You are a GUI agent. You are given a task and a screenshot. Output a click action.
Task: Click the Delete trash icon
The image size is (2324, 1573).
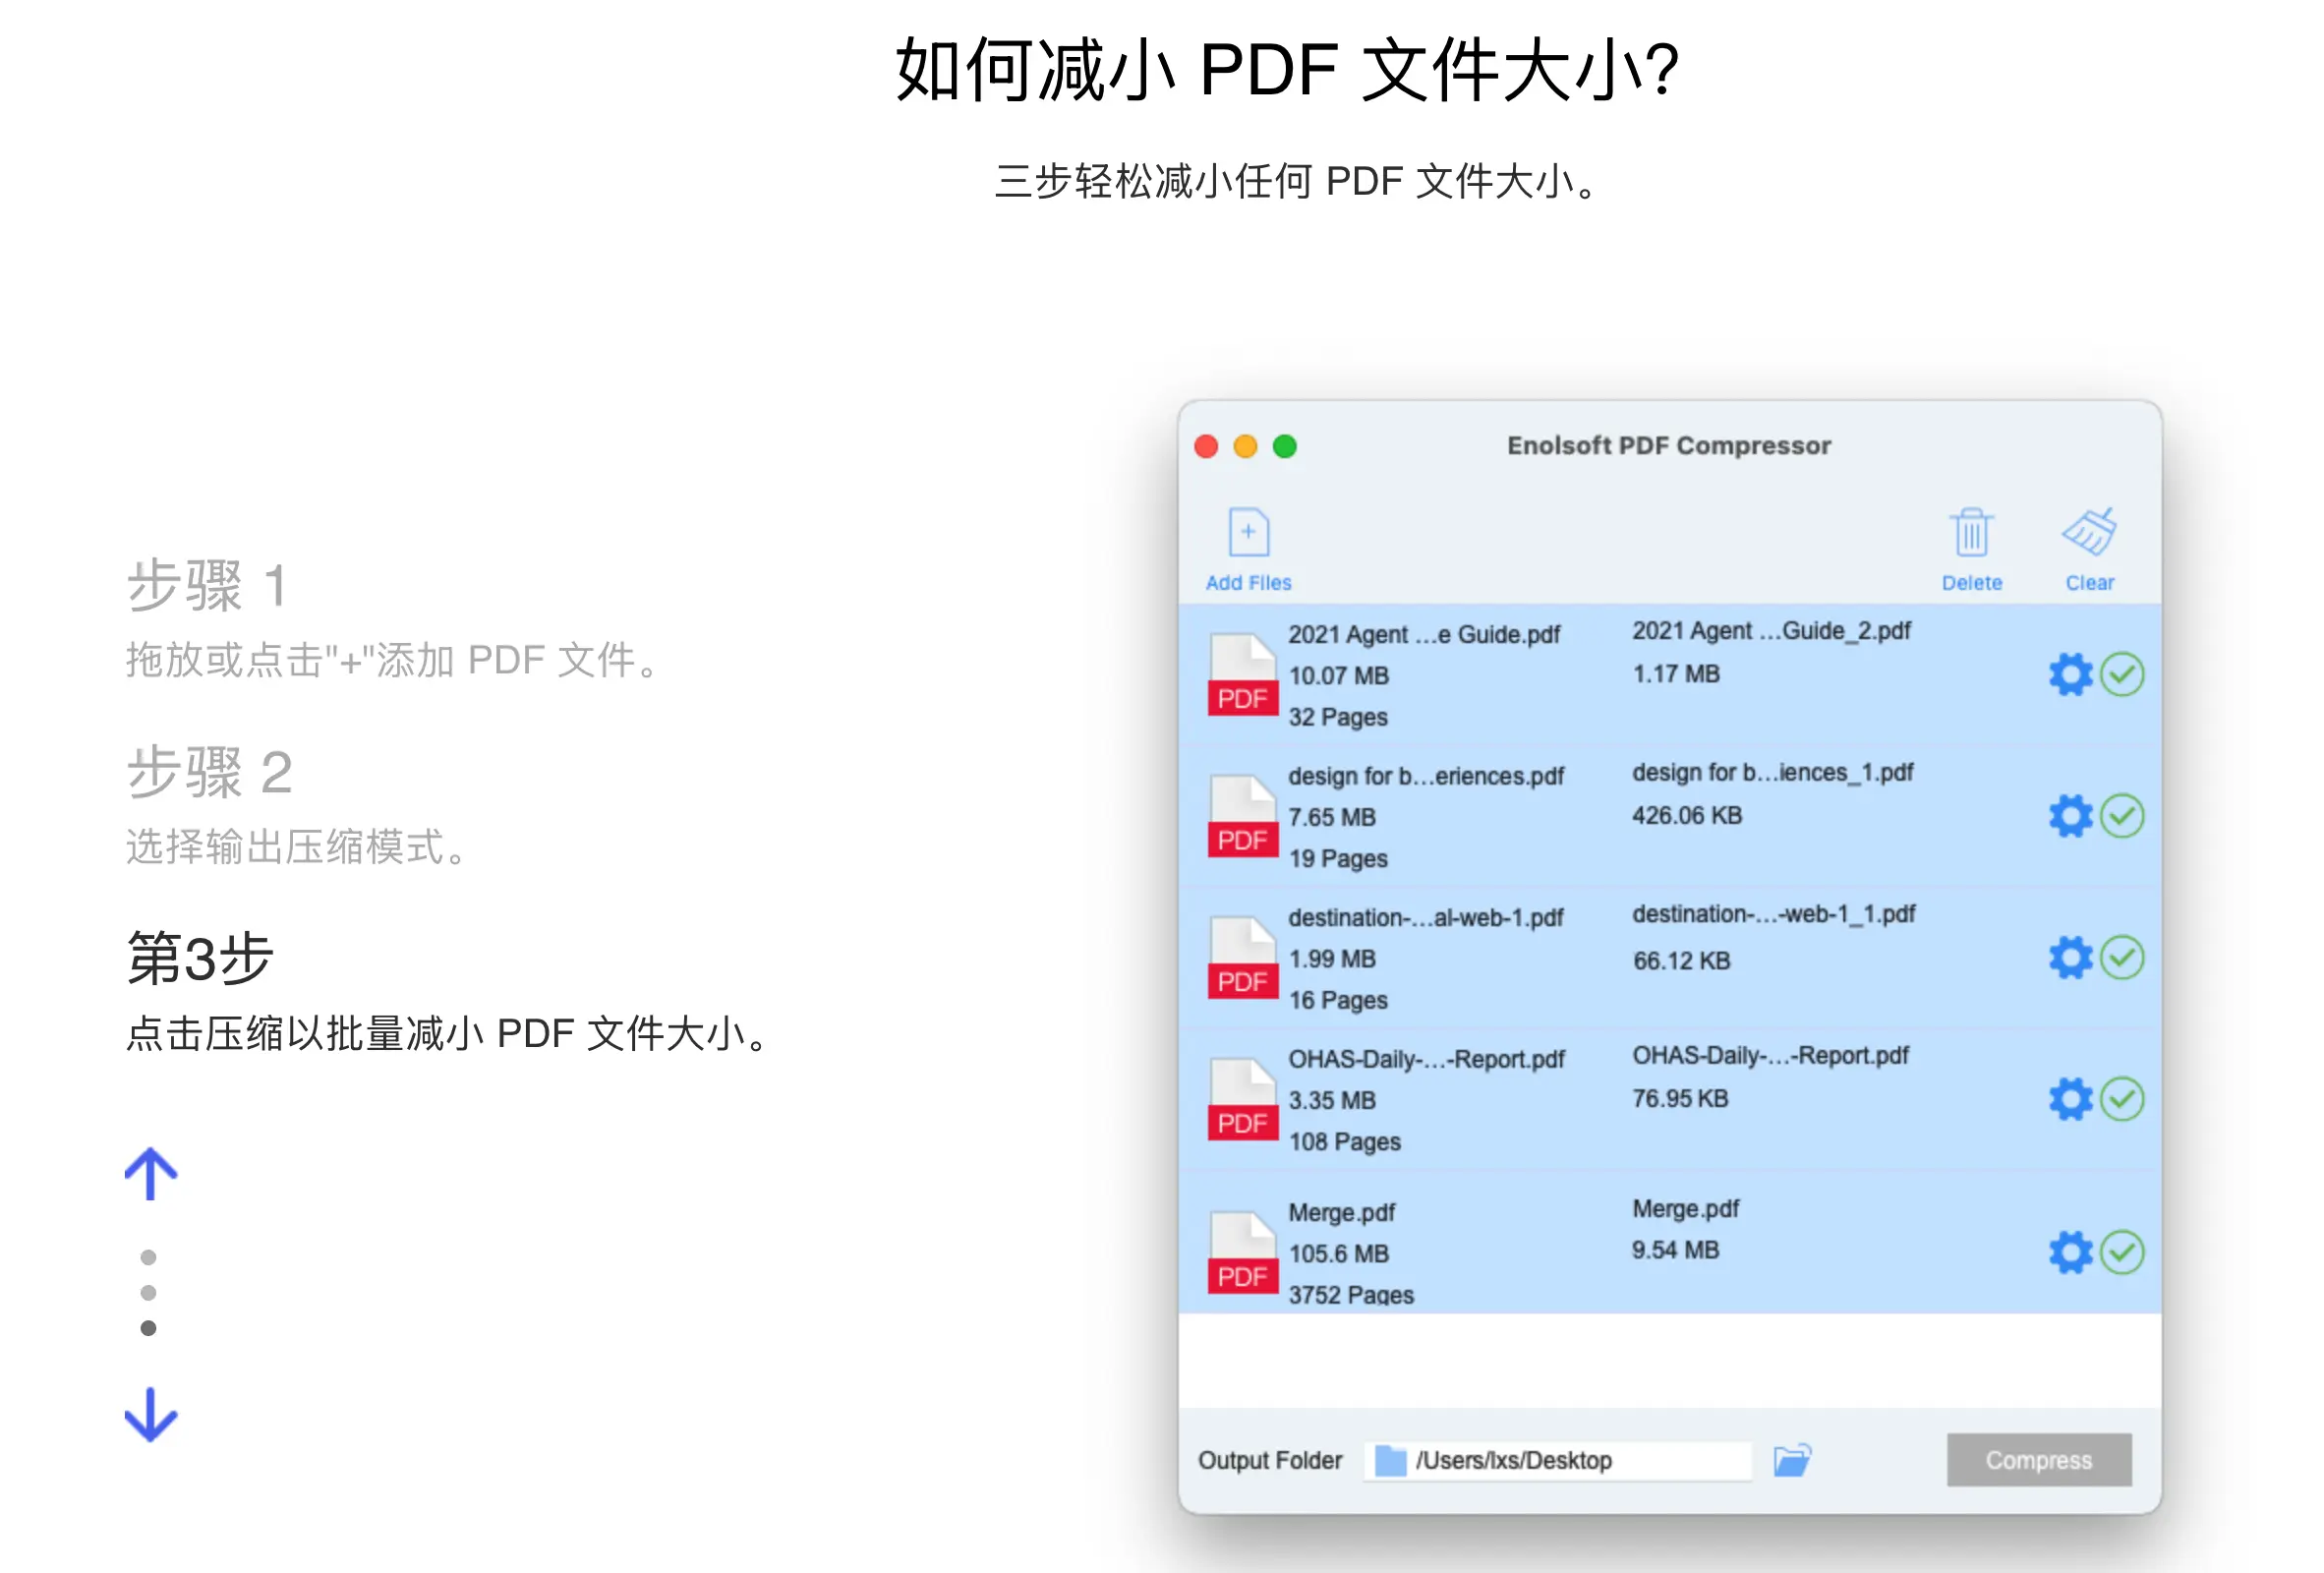point(1971,533)
